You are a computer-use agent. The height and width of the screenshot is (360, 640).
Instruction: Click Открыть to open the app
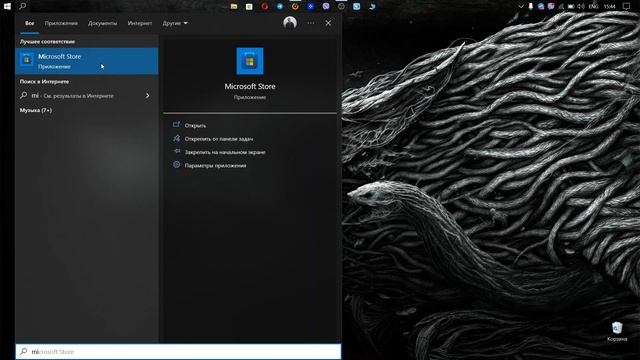click(195, 126)
